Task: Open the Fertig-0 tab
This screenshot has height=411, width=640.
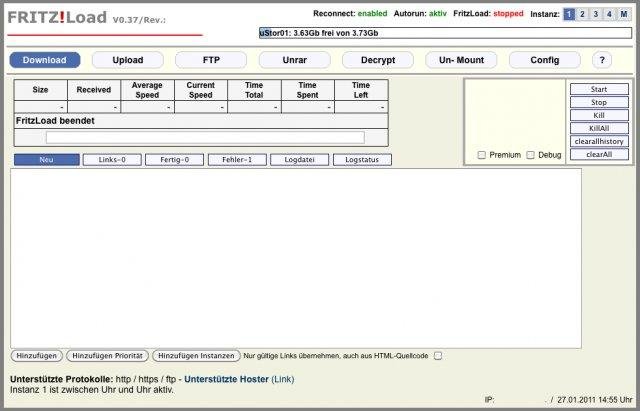Action: coord(175,160)
